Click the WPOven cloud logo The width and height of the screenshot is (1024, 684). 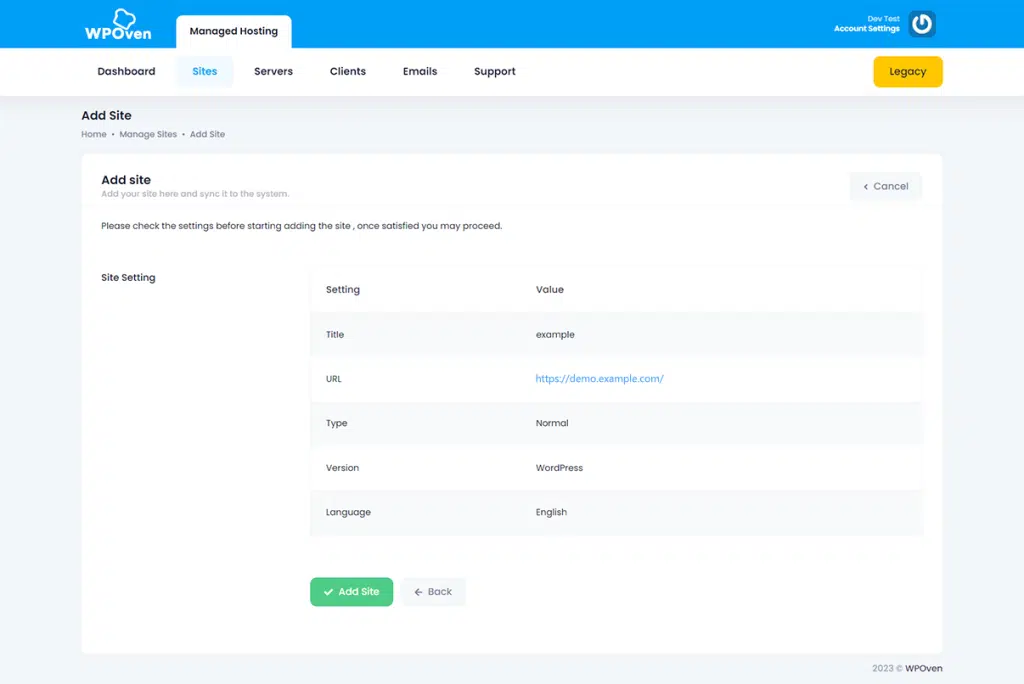tap(118, 25)
